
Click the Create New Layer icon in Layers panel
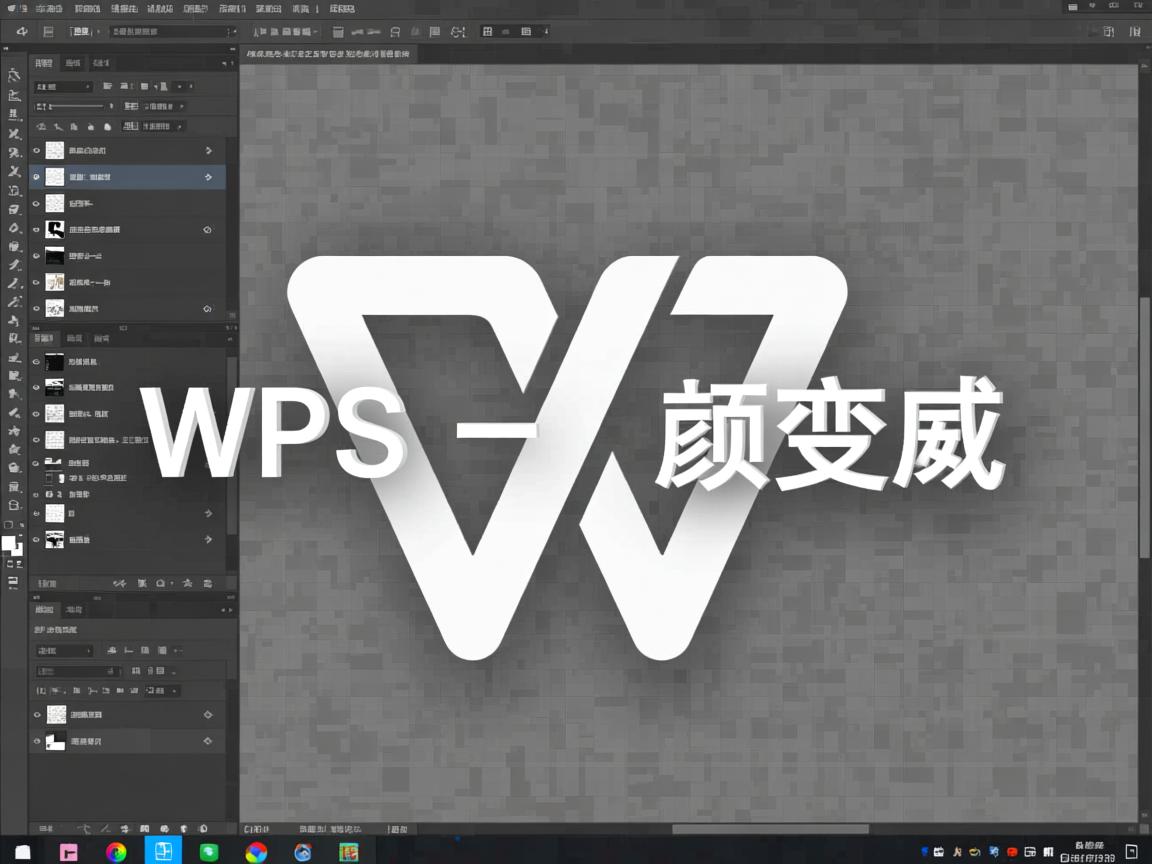[x=207, y=583]
